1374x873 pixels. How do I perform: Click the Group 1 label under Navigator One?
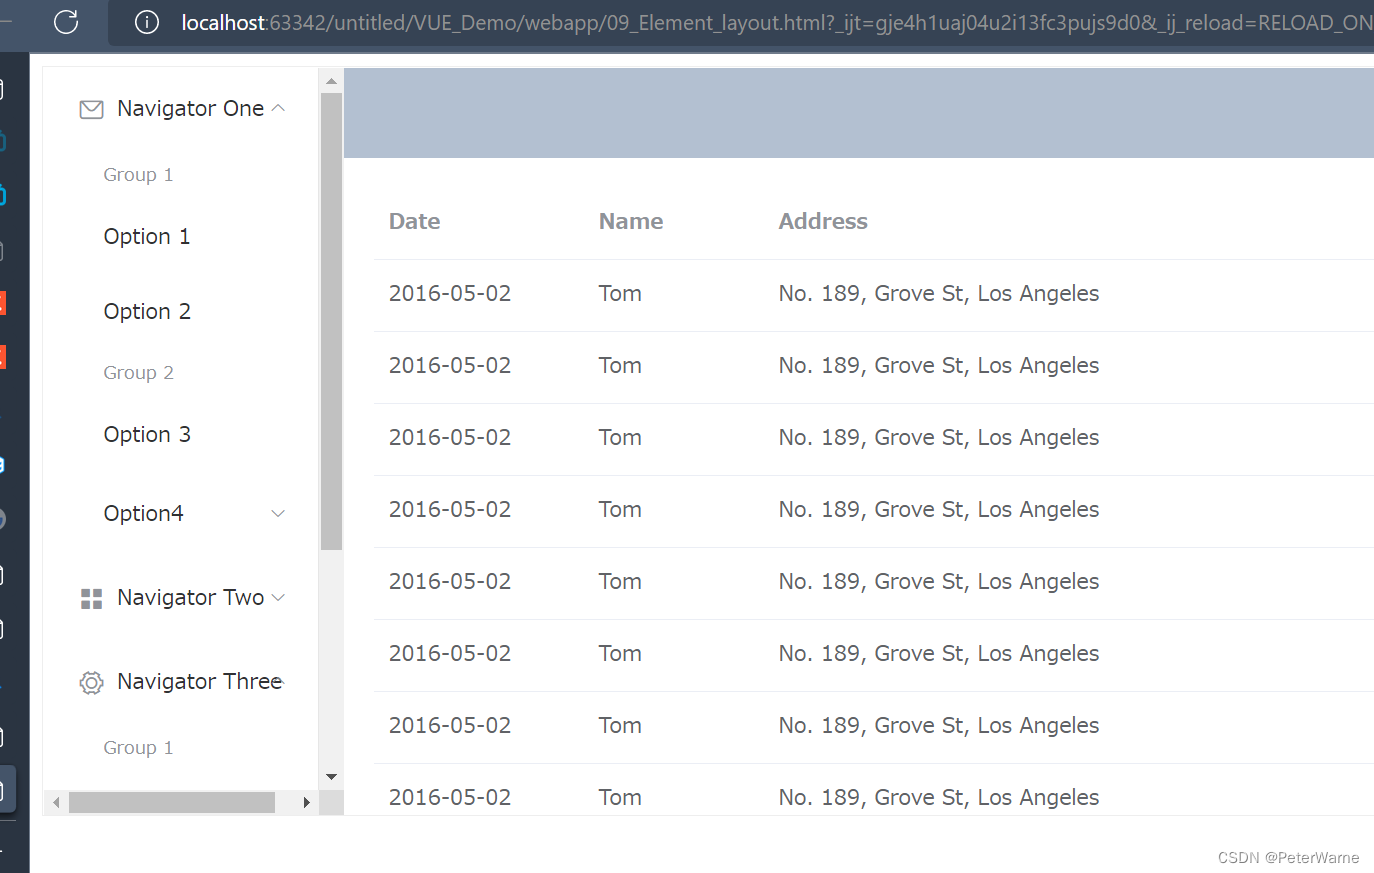pyautogui.click(x=138, y=175)
